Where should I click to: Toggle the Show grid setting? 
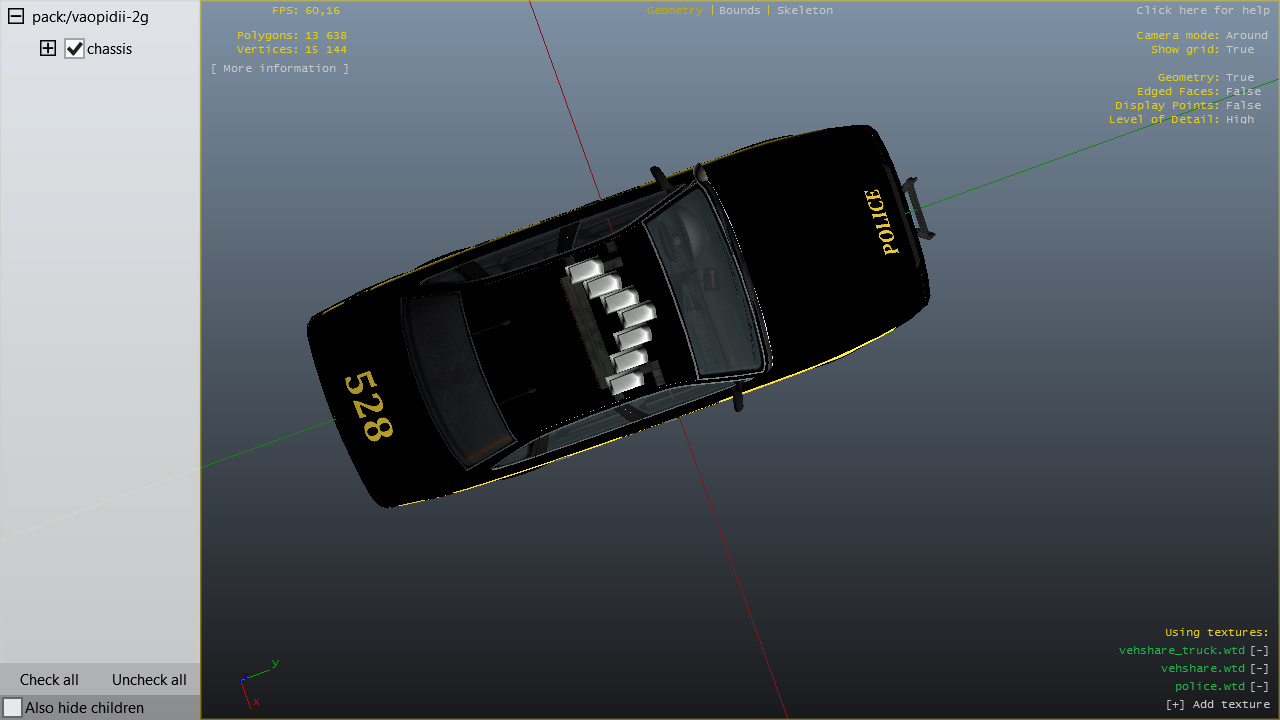pos(1239,49)
